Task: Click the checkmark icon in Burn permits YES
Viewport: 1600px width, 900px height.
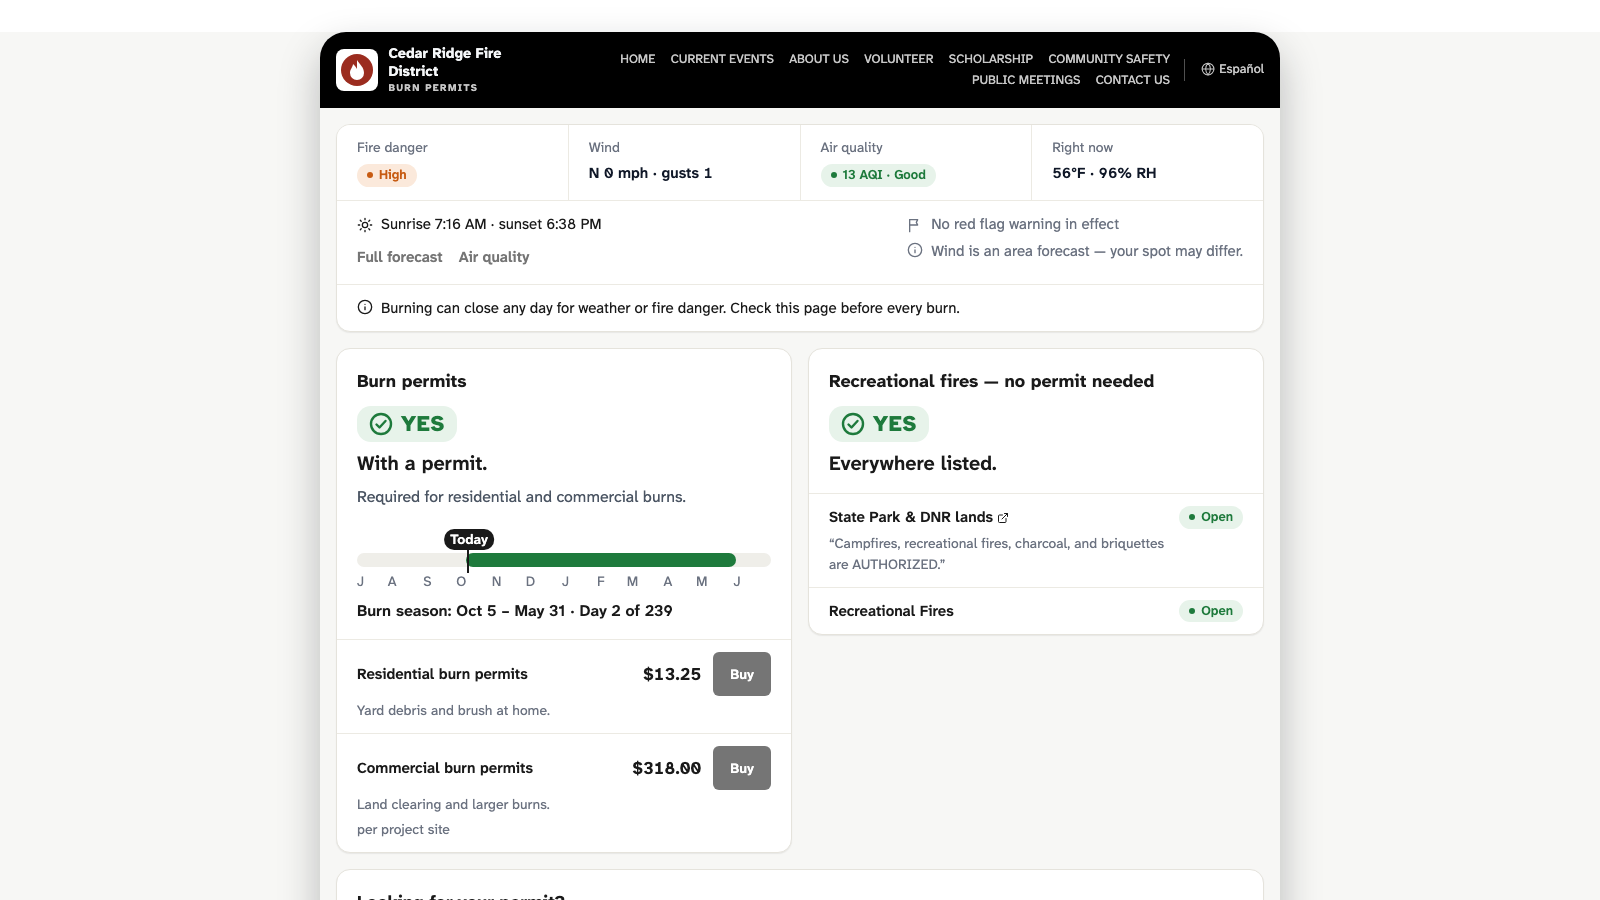Action: pyautogui.click(x=381, y=424)
